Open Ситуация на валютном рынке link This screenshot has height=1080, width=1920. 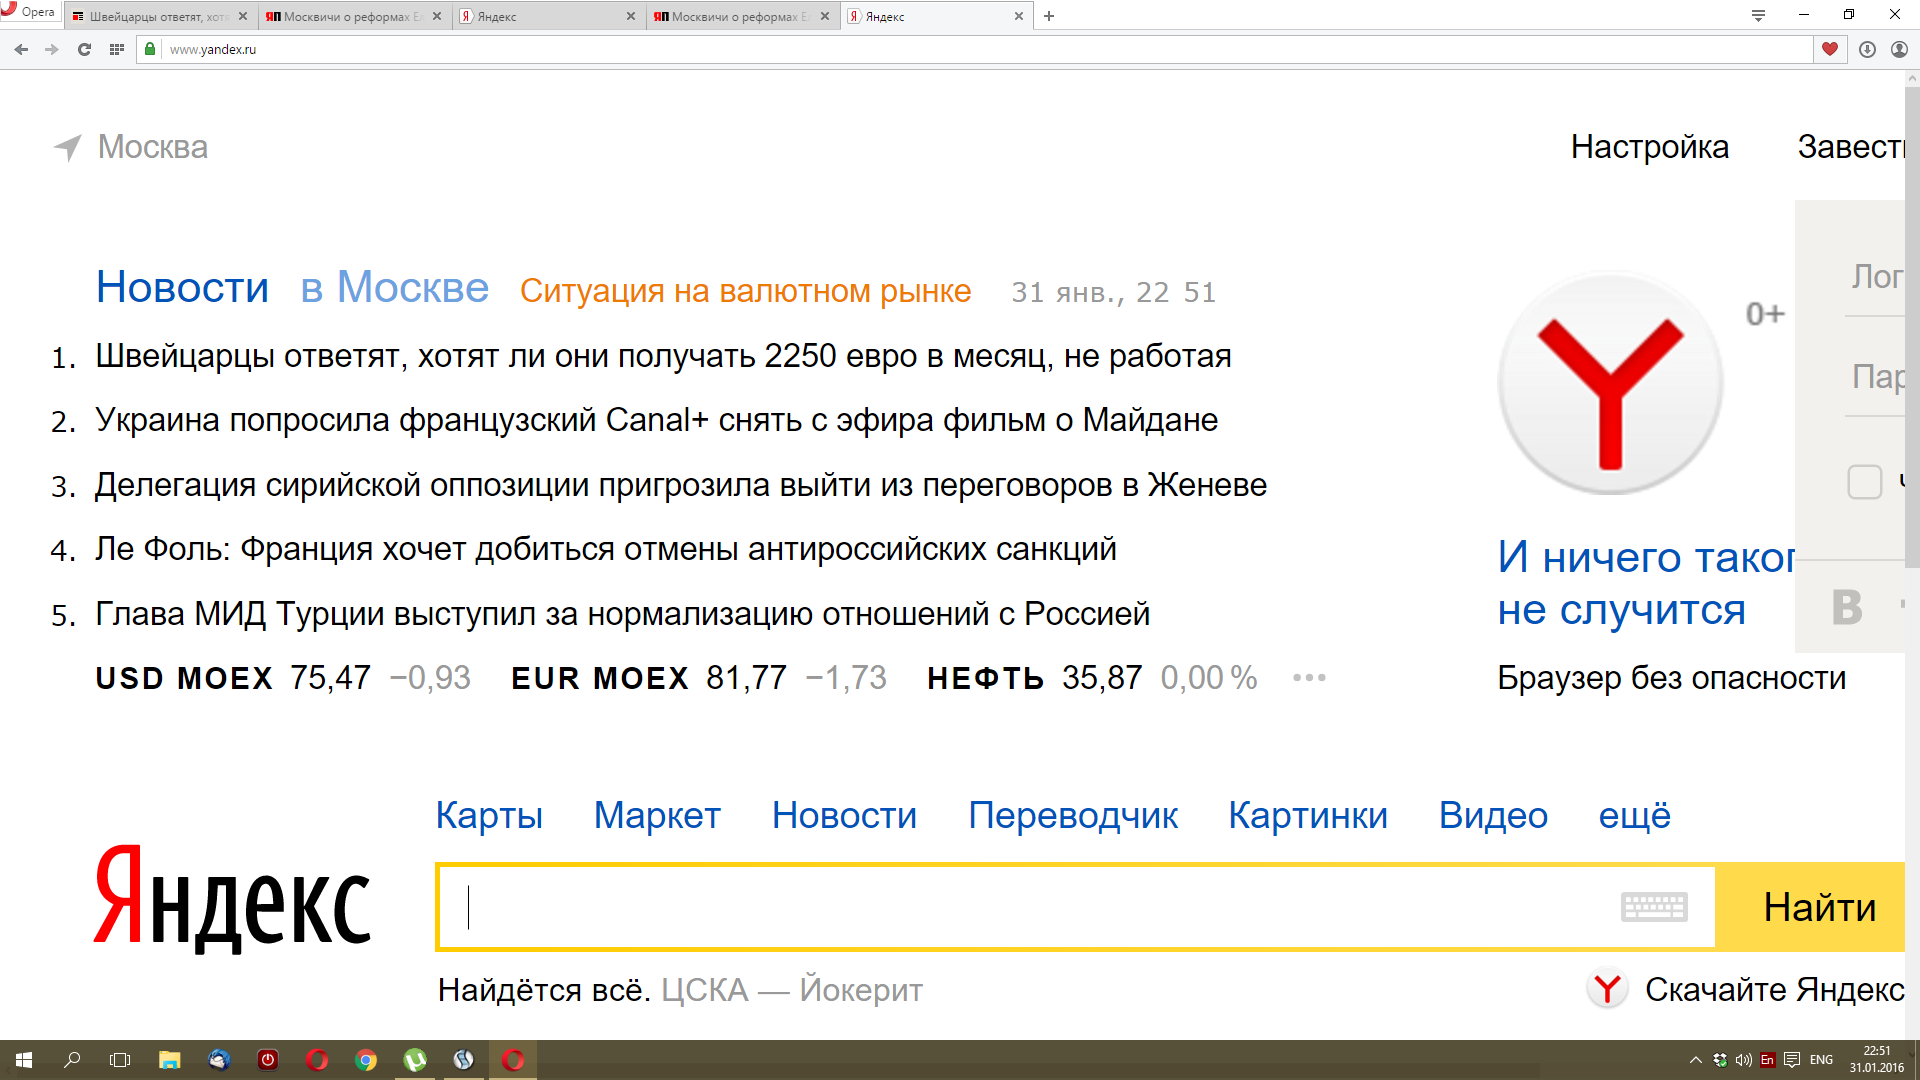coord(745,291)
